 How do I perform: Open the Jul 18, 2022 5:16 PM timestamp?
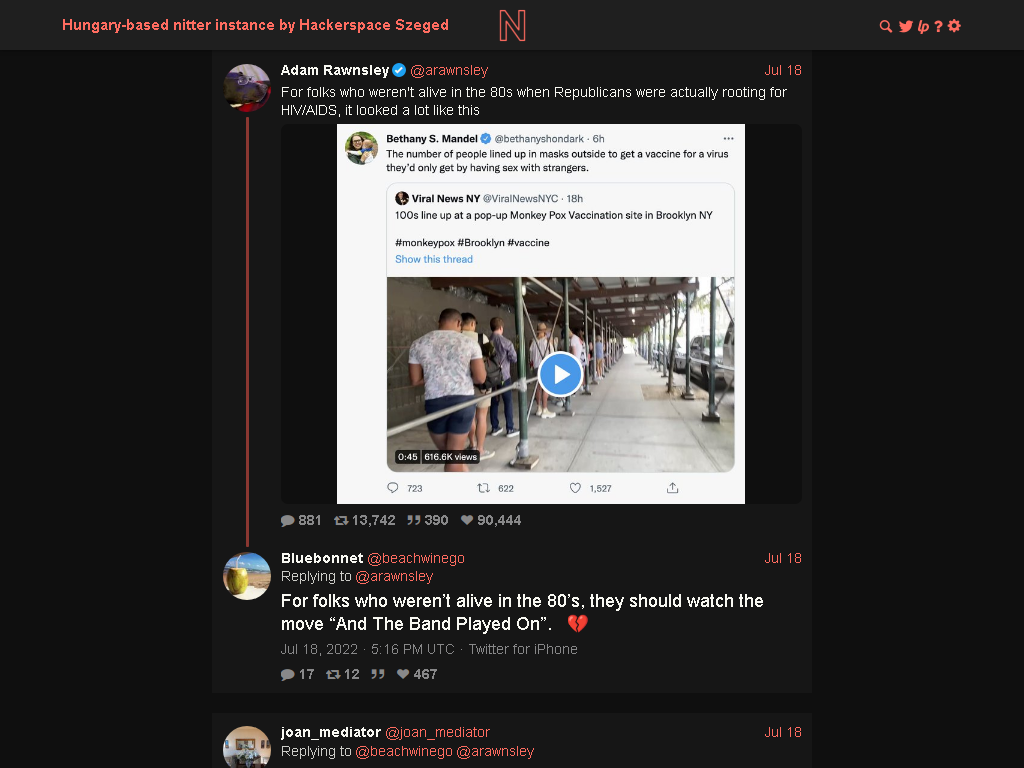[368, 649]
